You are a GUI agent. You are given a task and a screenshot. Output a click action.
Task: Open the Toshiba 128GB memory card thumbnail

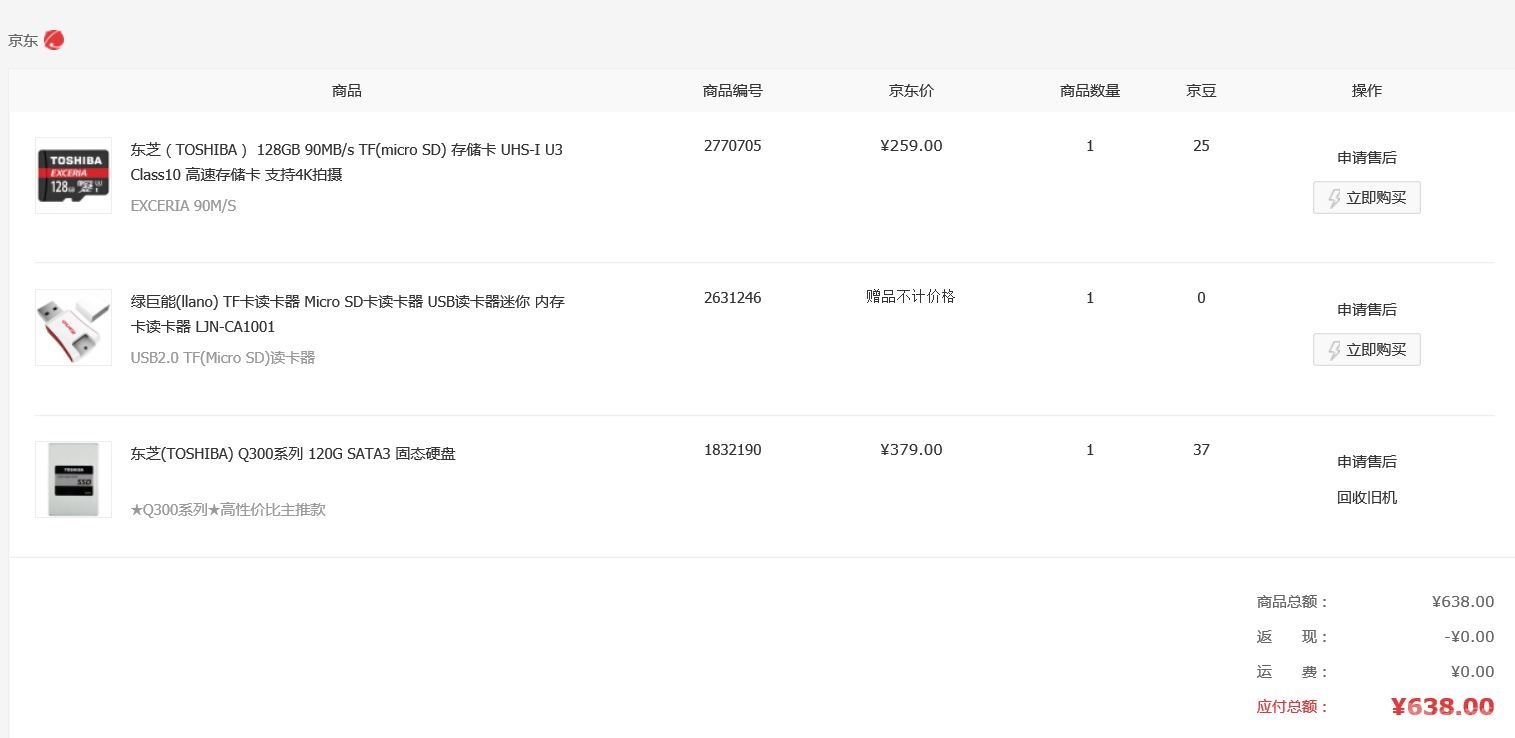click(x=73, y=175)
